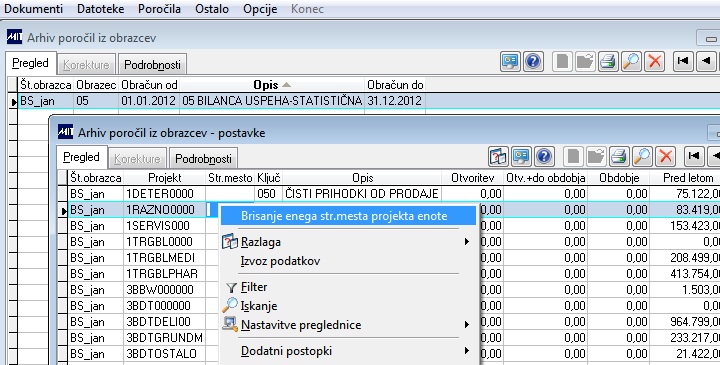Click ČISTI PRIHODKI OD PRODAJE description cell
720x365 pixels.
pos(362,193)
